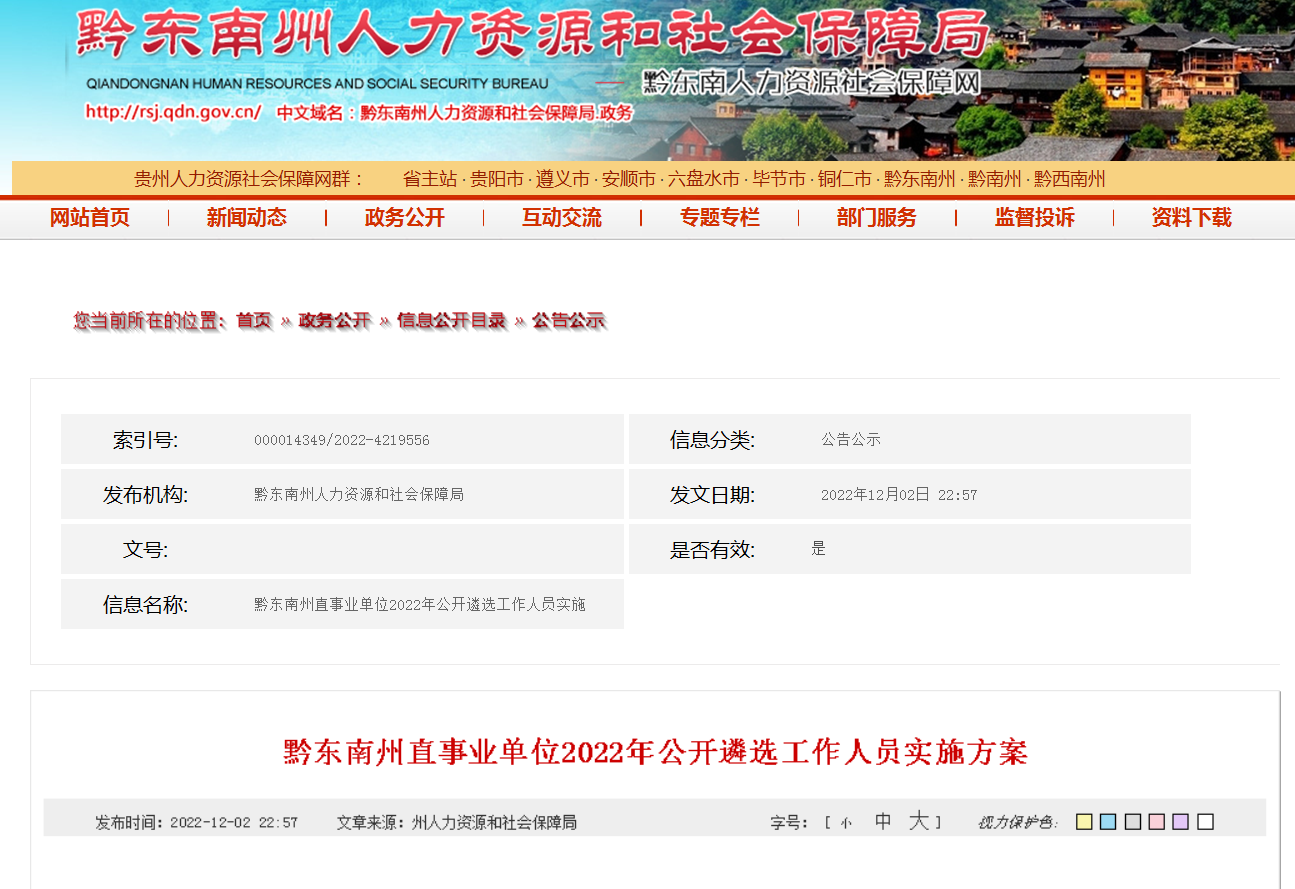1295x889 pixels.
Task: Select the yellow eye-protection color swatch
Action: pyautogui.click(x=1083, y=822)
